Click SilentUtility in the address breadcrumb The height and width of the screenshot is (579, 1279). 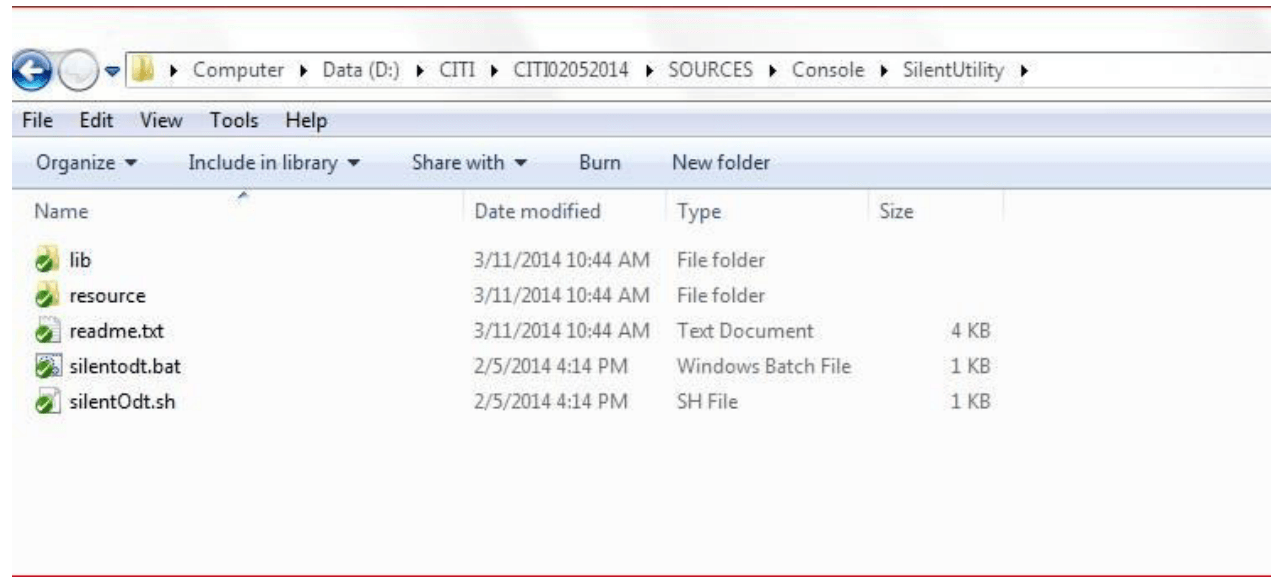pyautogui.click(x=953, y=71)
